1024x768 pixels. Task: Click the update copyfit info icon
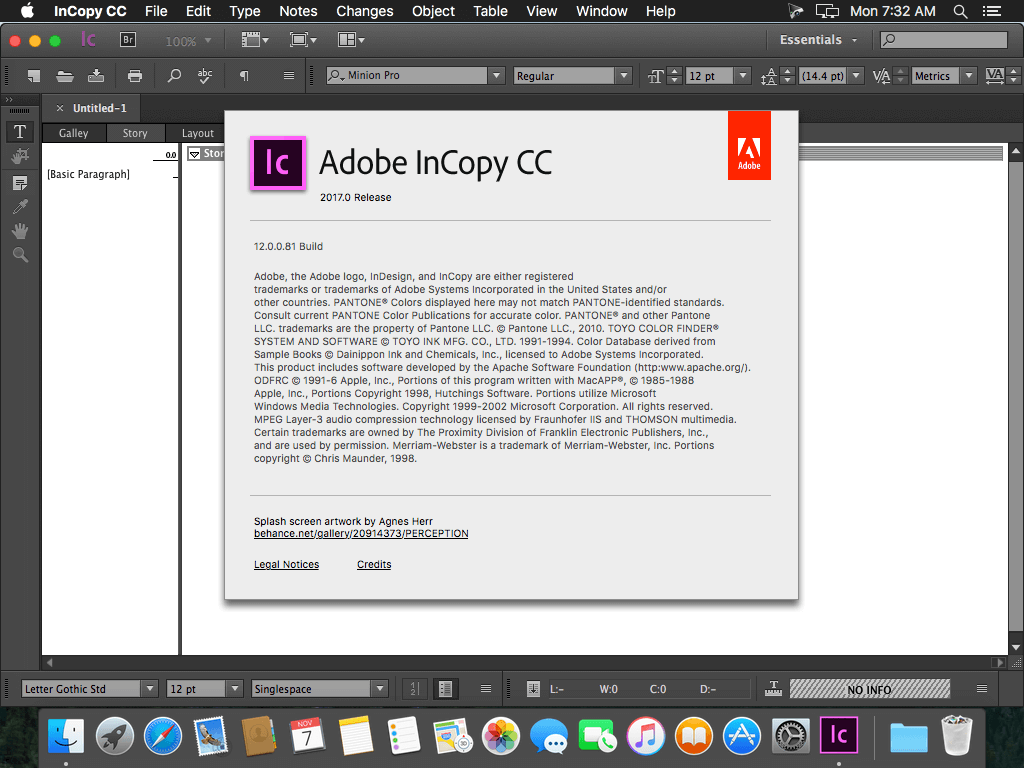(x=534, y=689)
